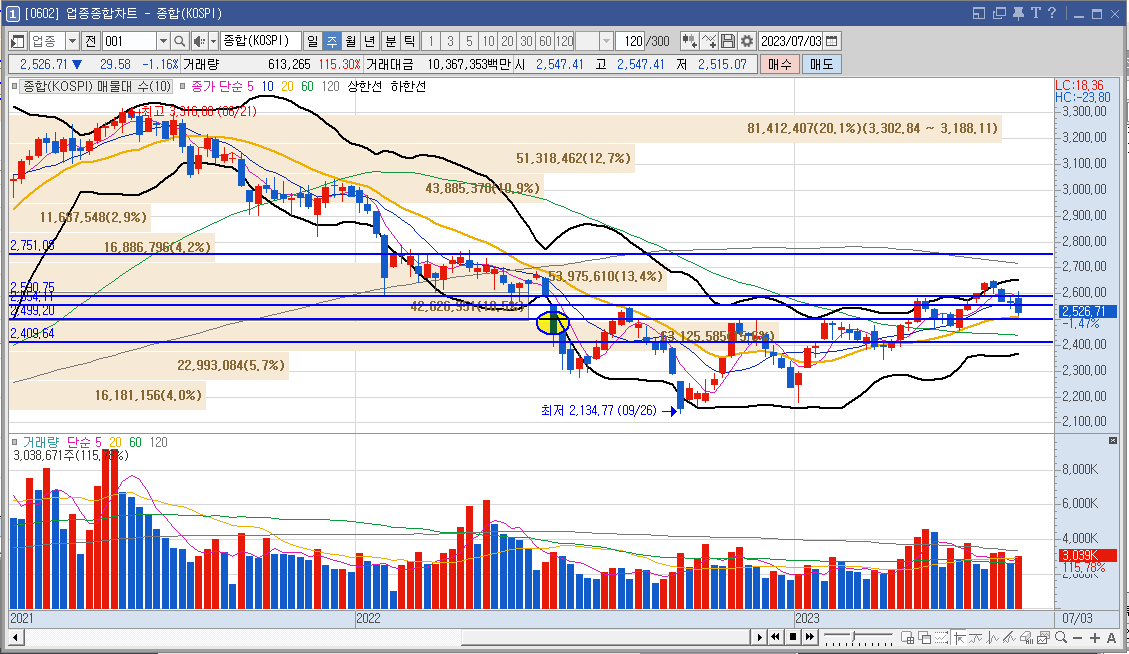
Task: Click the speaker sound icon
Action: pos(199,41)
